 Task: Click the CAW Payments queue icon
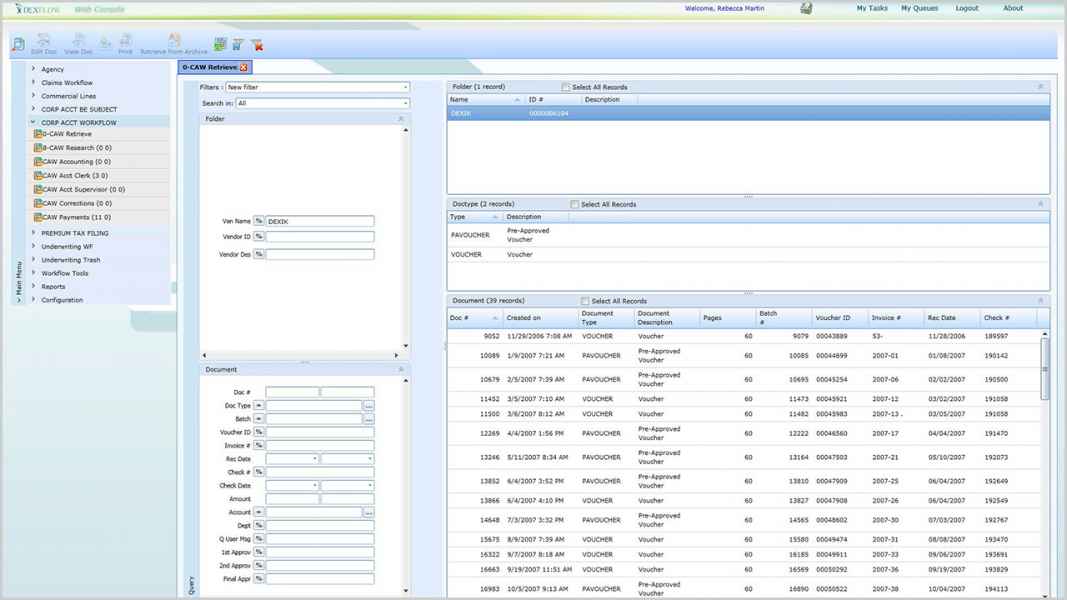(x=38, y=217)
